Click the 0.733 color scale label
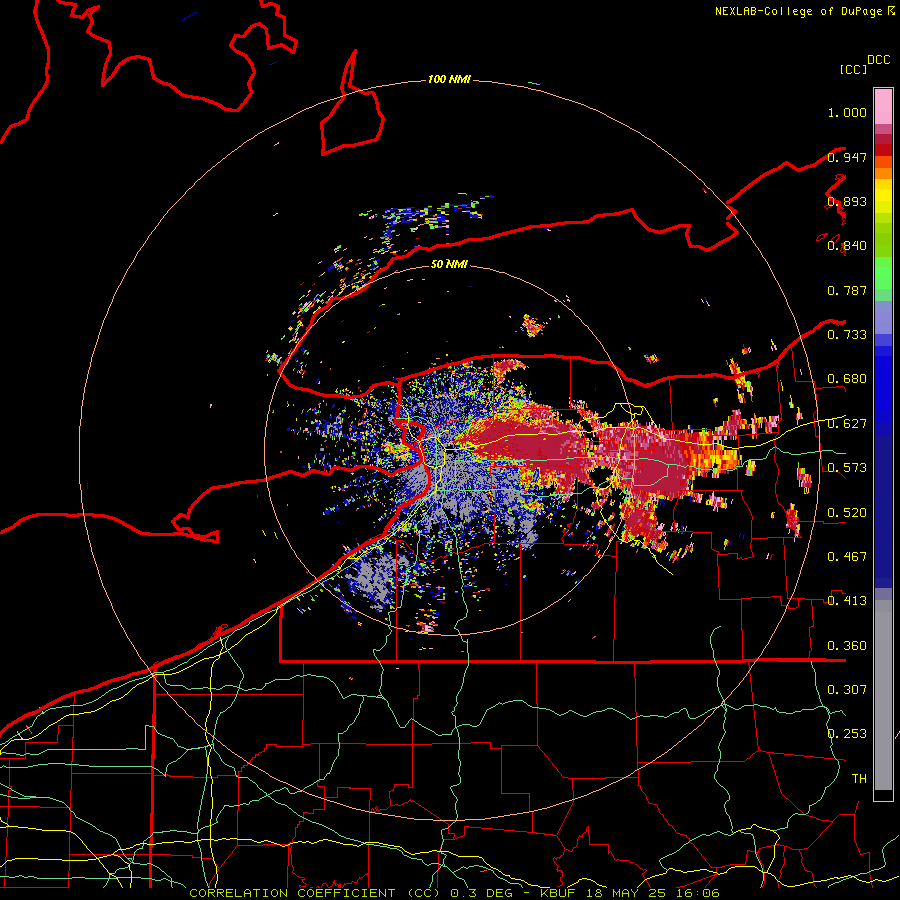Screen dimensions: 900x900 pos(847,334)
